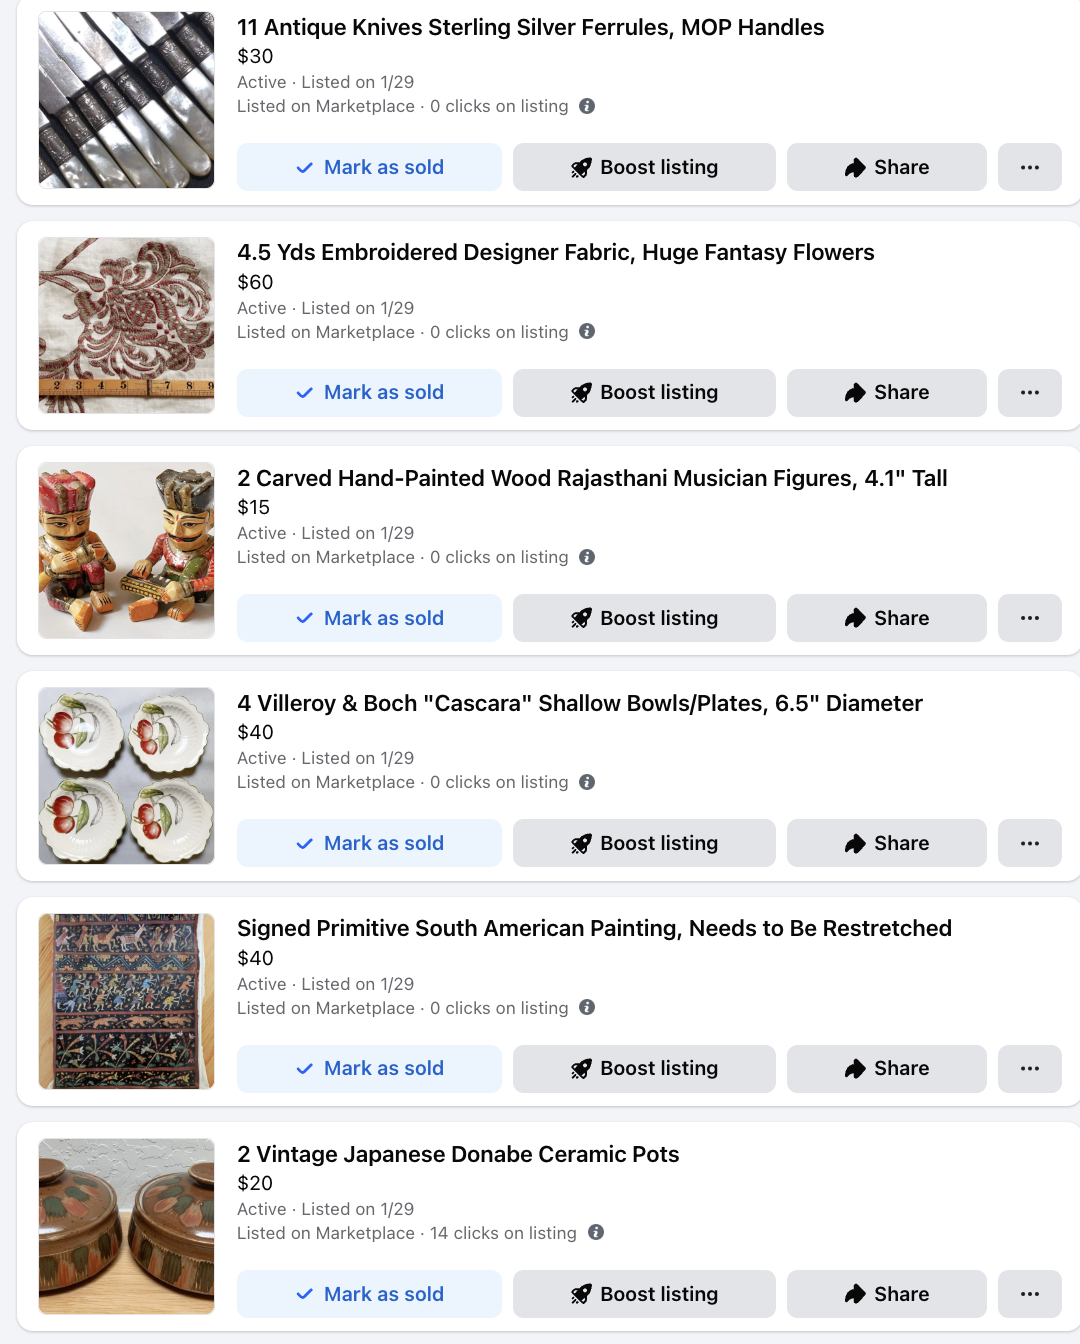Click info icon beside 14 clicks on listing
The height and width of the screenshot is (1344, 1080).
pos(596,1232)
